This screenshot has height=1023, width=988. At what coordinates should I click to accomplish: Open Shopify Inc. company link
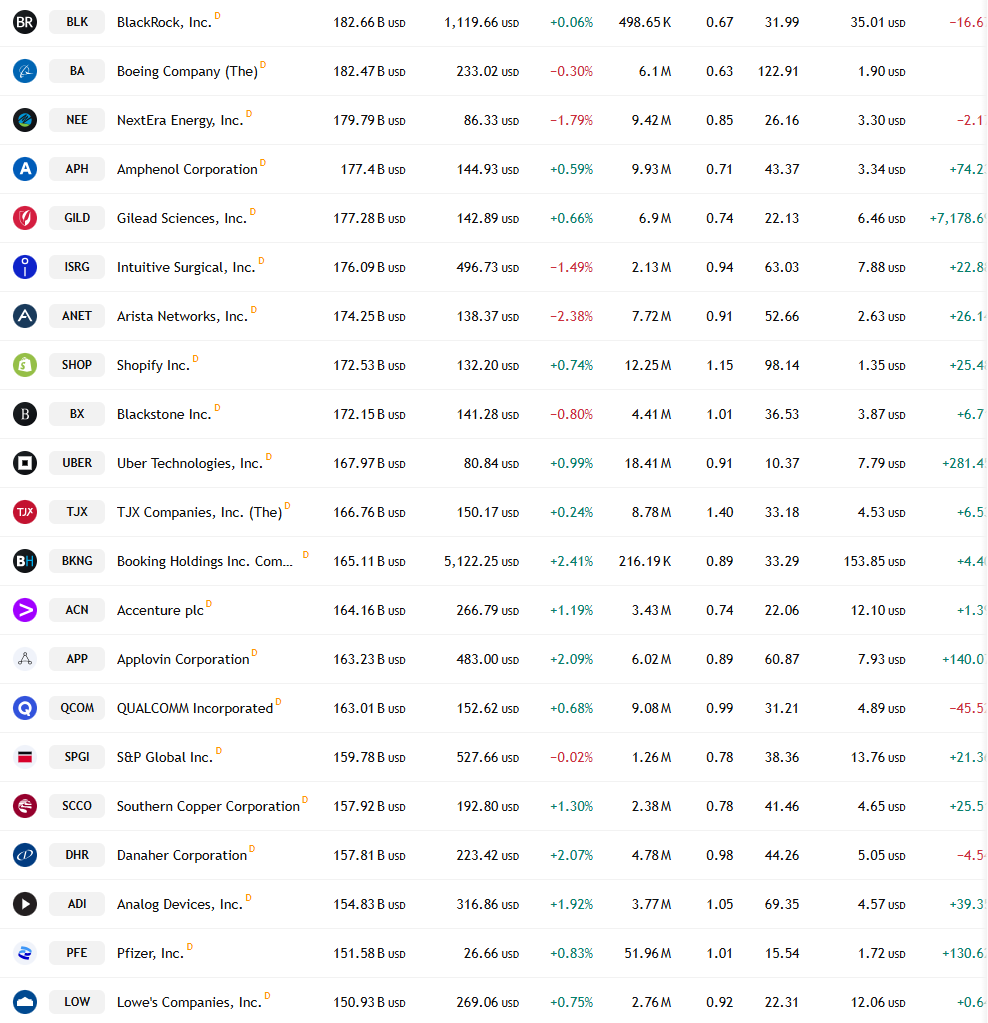click(x=153, y=365)
